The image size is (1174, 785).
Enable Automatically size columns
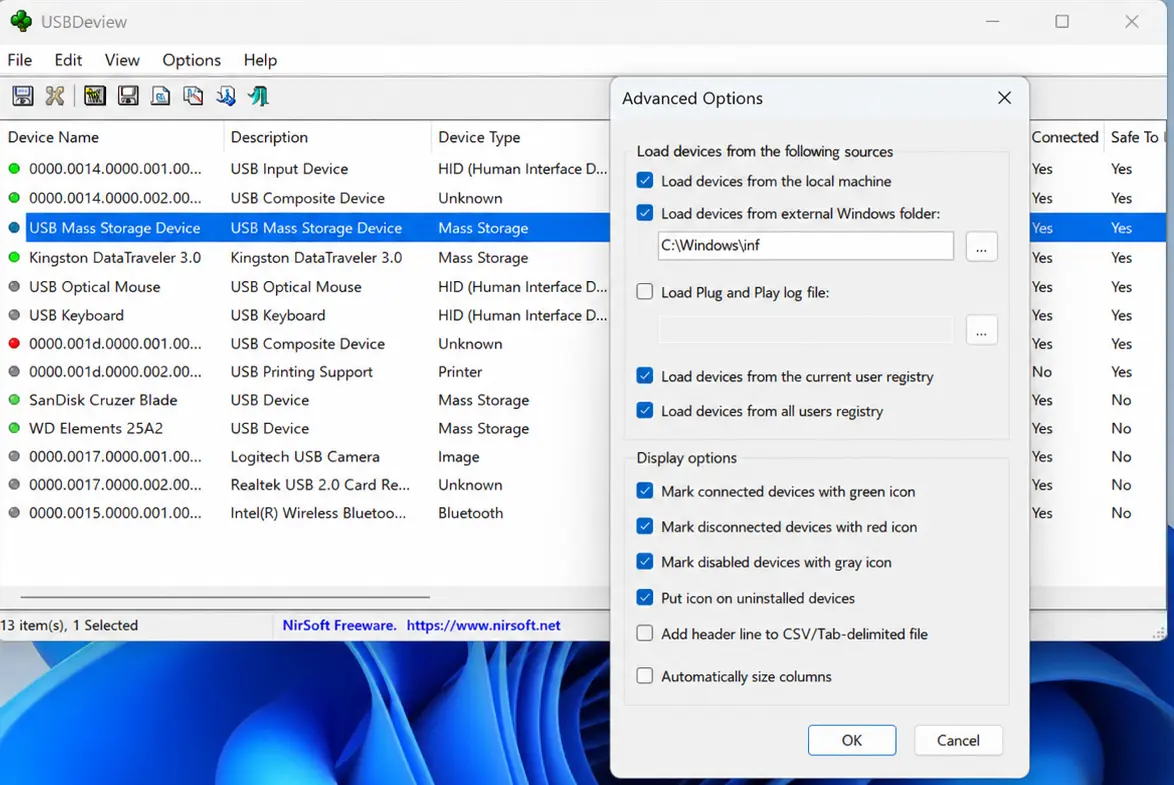(x=645, y=676)
